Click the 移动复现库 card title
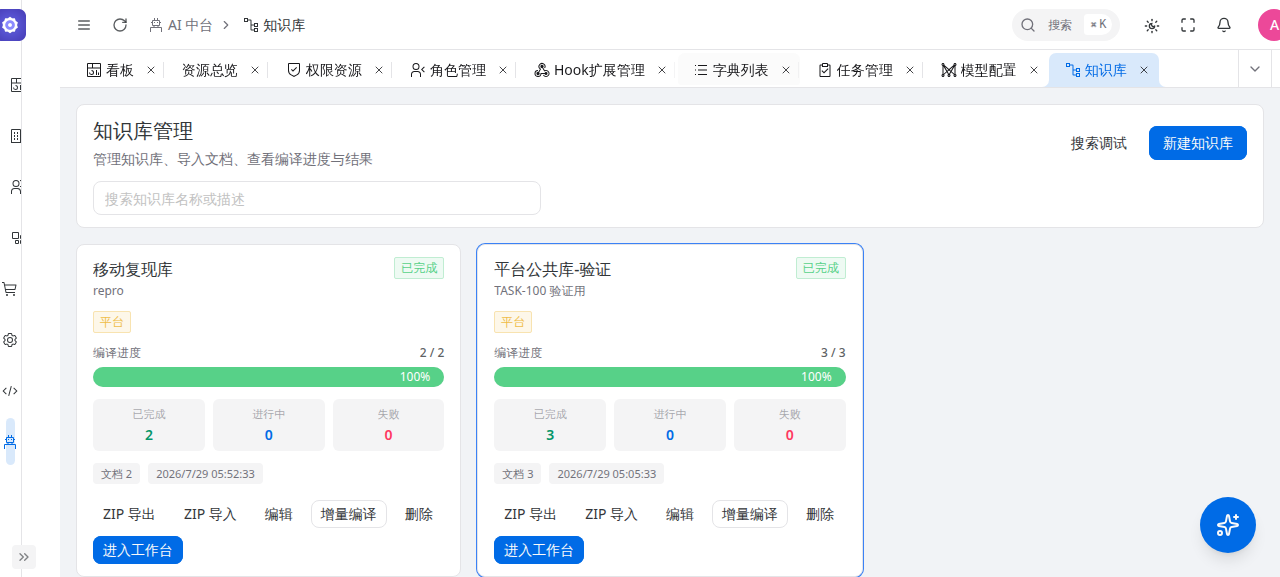 click(x=133, y=269)
